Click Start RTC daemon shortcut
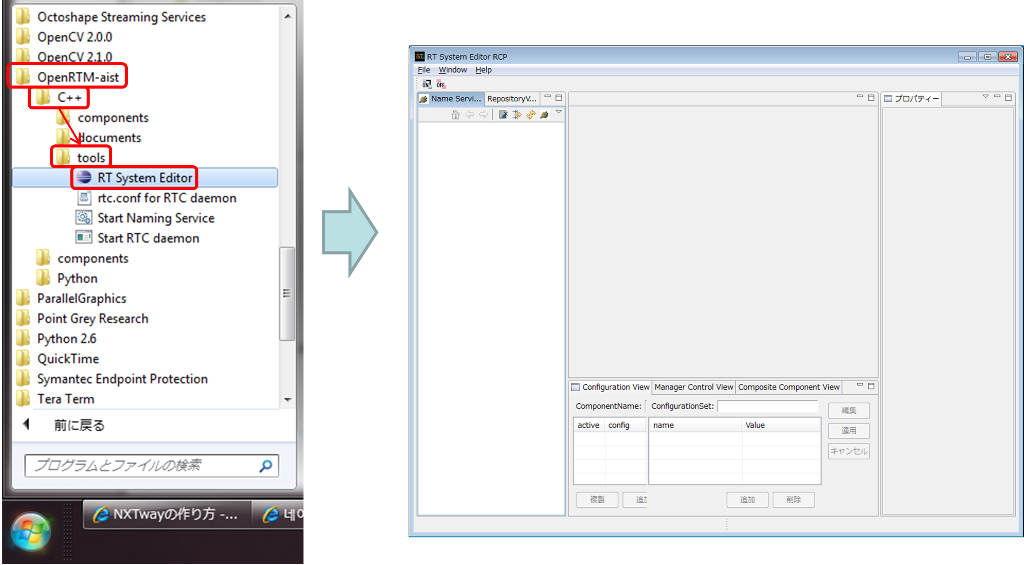 137,238
